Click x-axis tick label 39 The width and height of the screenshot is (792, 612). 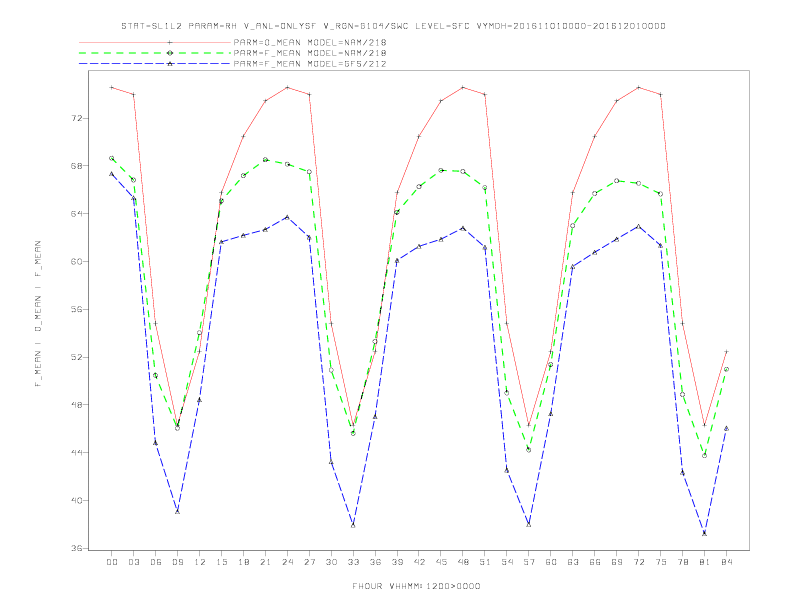coord(397,562)
